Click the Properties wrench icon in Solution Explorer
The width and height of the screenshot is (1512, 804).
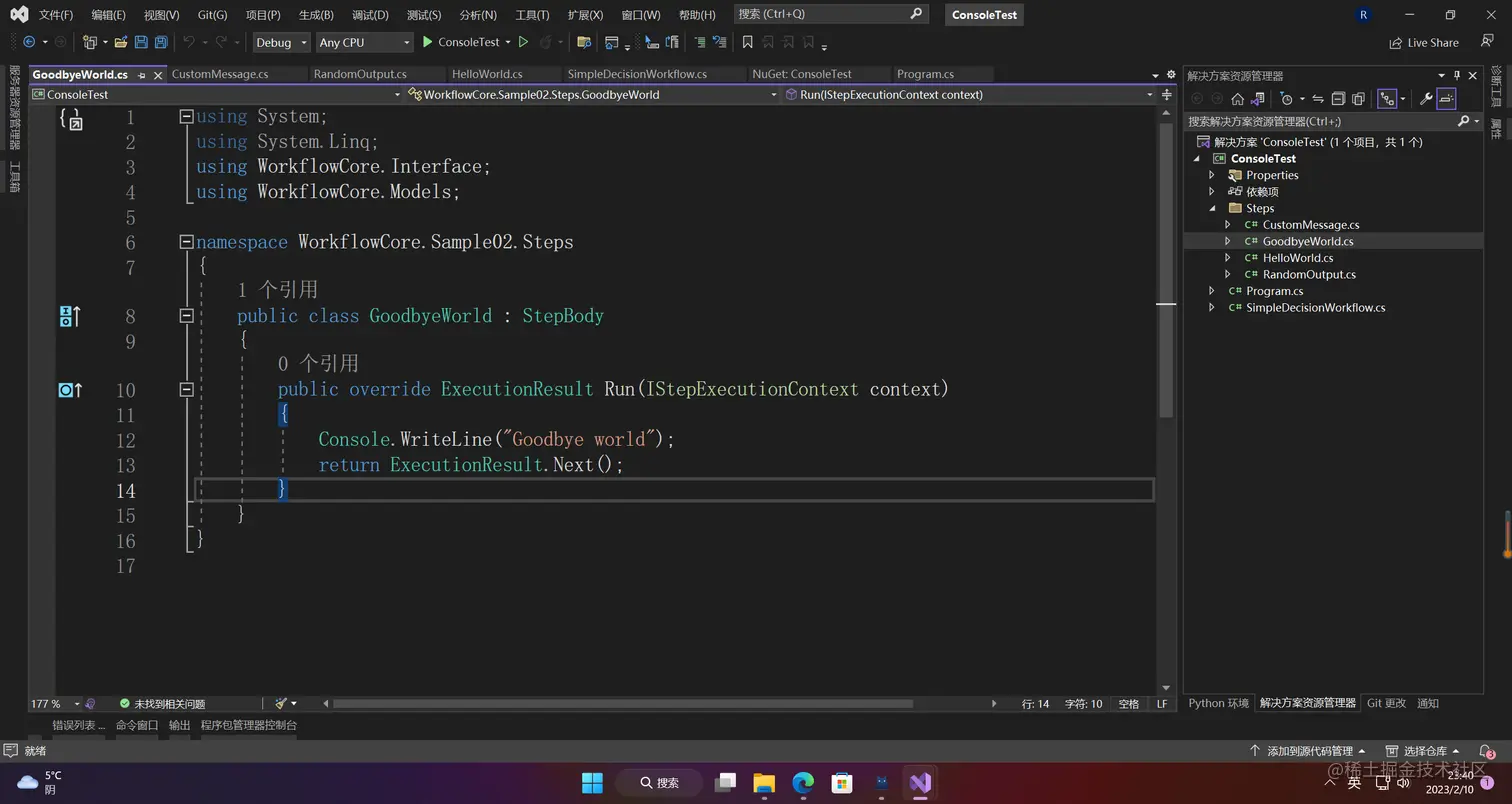point(1426,99)
